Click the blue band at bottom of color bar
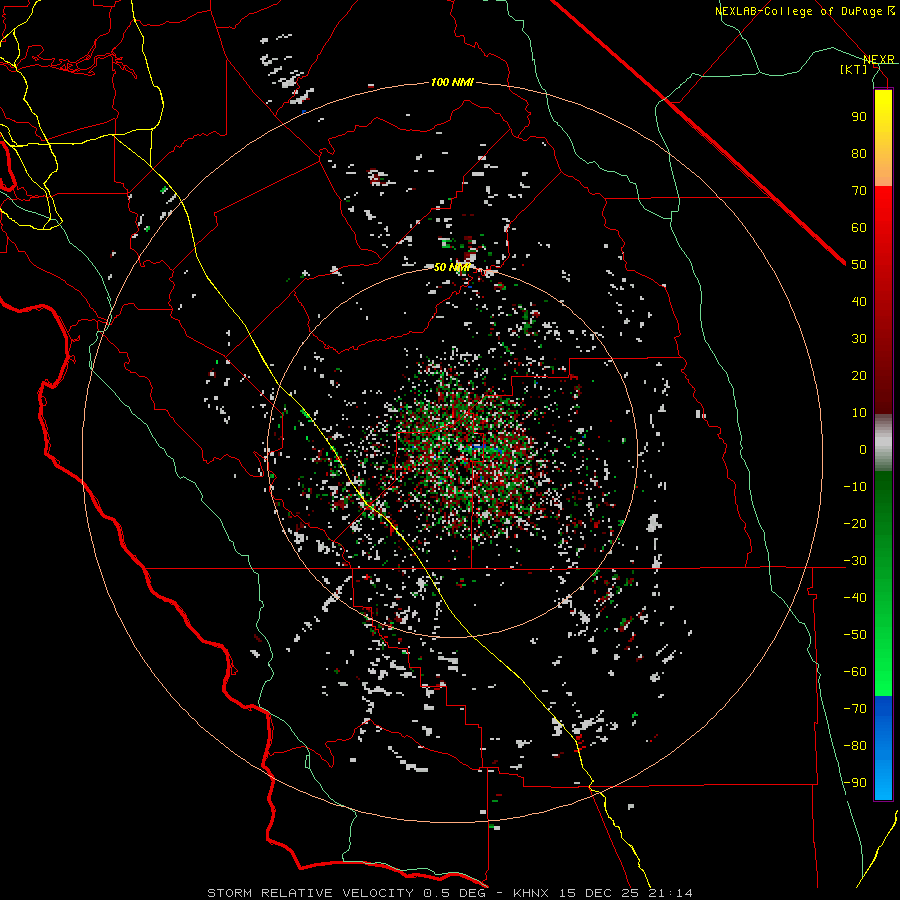 [883, 747]
